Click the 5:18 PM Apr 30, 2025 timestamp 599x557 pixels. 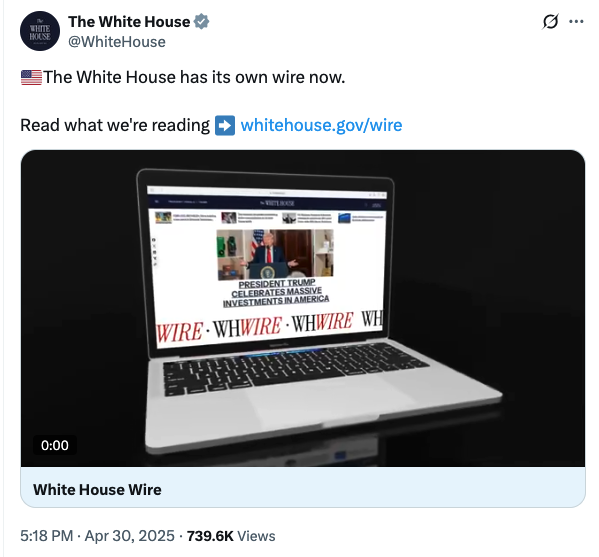[x=97, y=536]
